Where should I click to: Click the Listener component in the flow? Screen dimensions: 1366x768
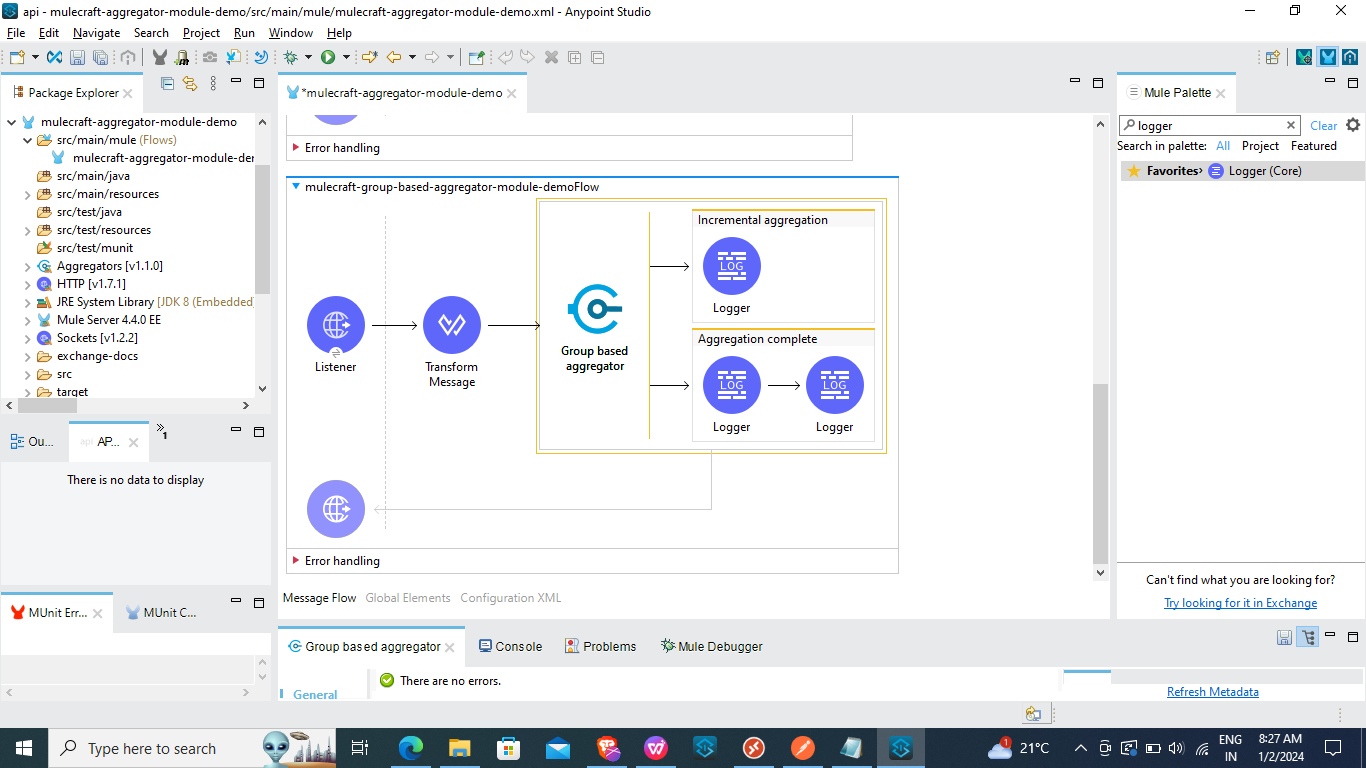tap(335, 325)
